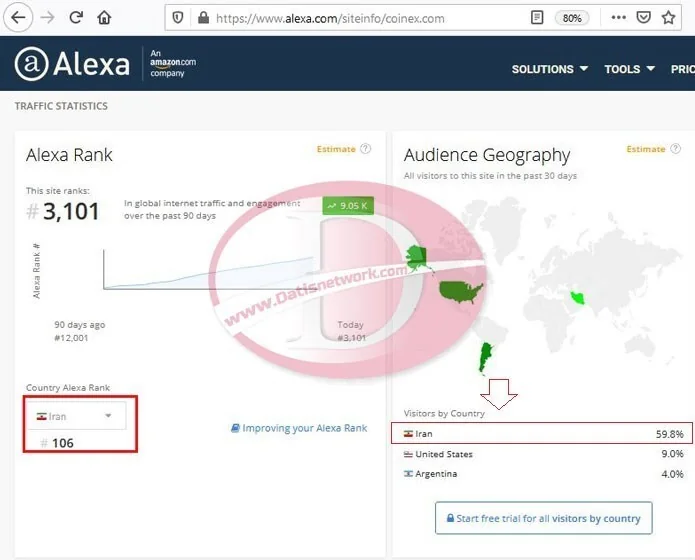Select the Iran row in Visitors by Country

(x=541, y=434)
